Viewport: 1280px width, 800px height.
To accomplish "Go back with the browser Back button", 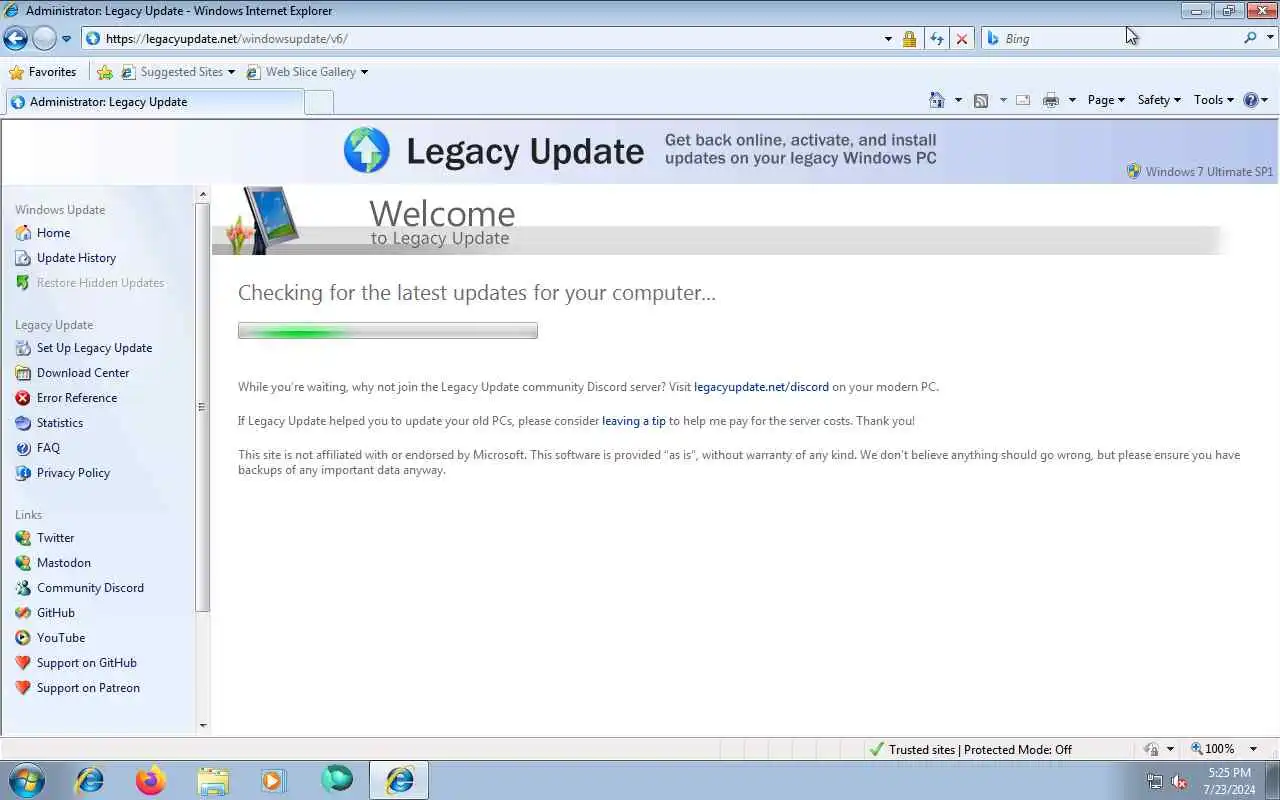I will click(15, 38).
